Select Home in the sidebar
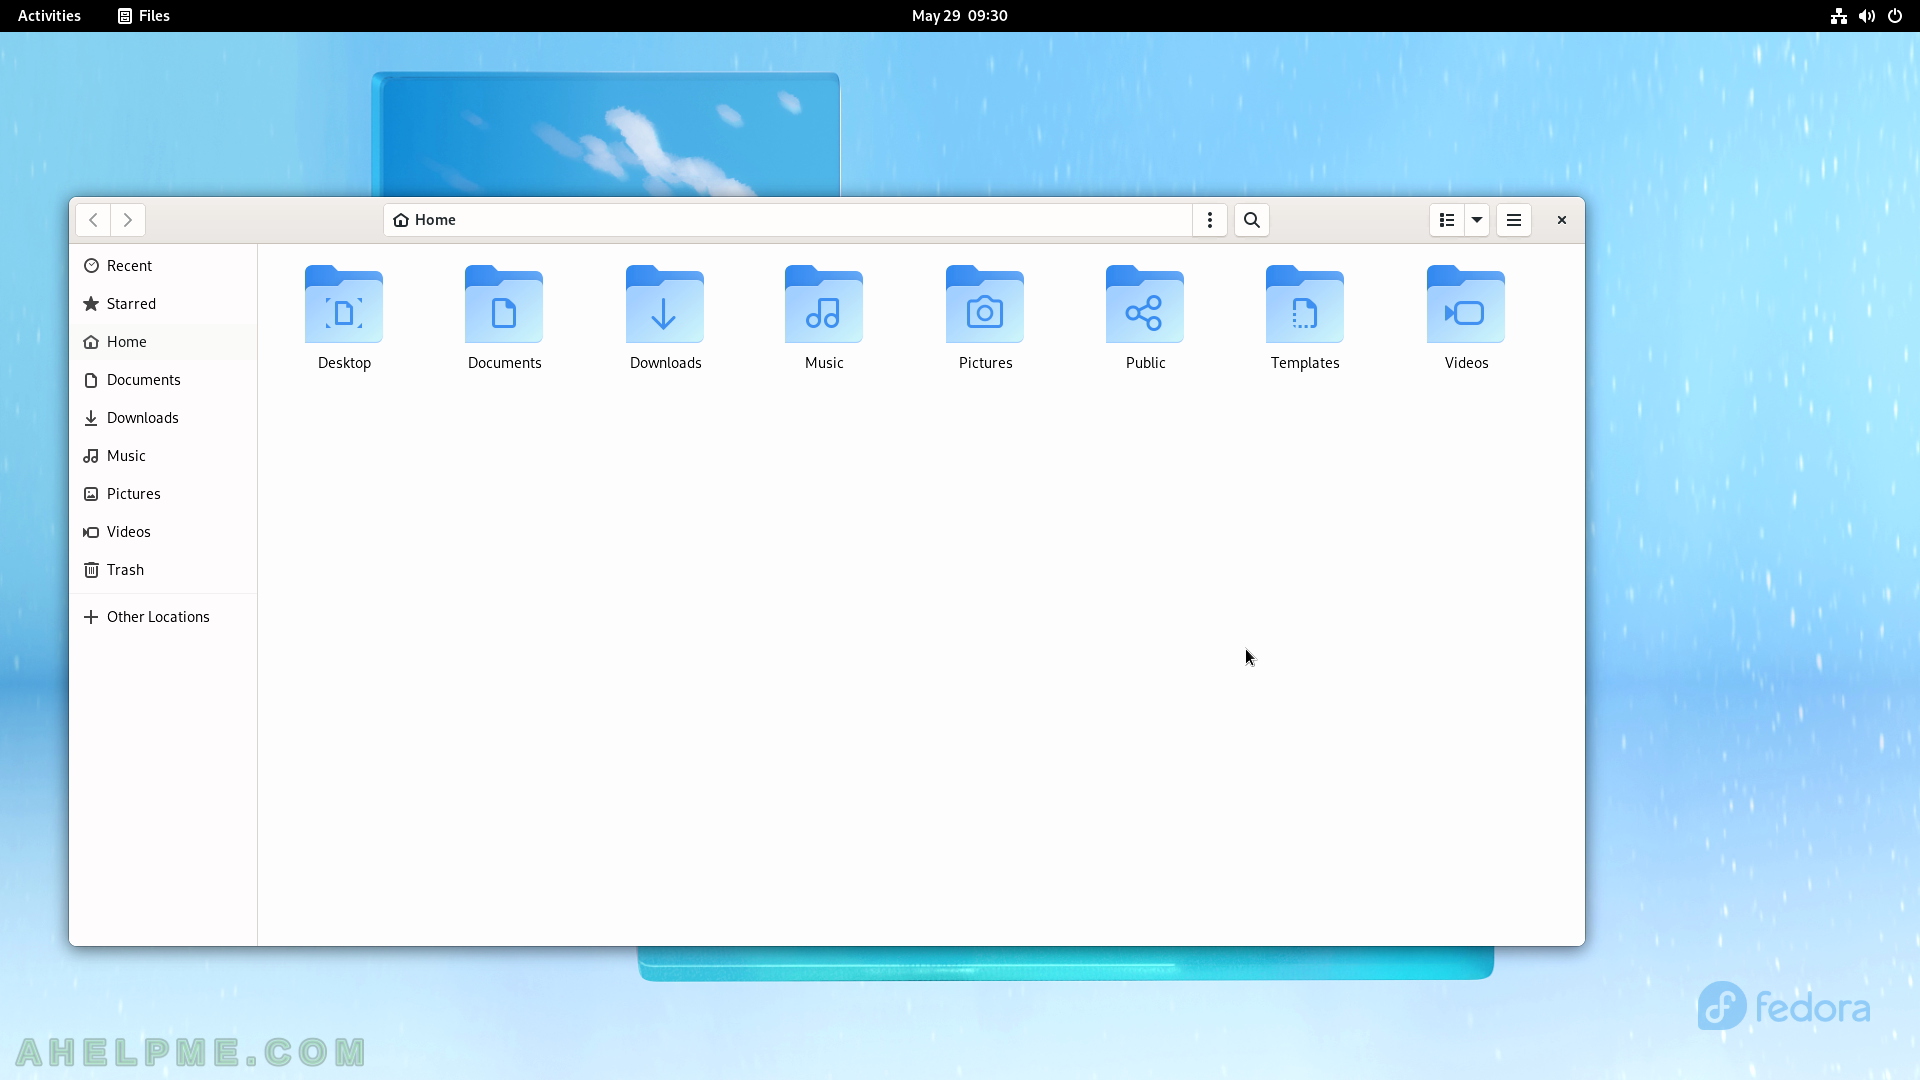Viewport: 1920px width, 1080px height. click(163, 342)
